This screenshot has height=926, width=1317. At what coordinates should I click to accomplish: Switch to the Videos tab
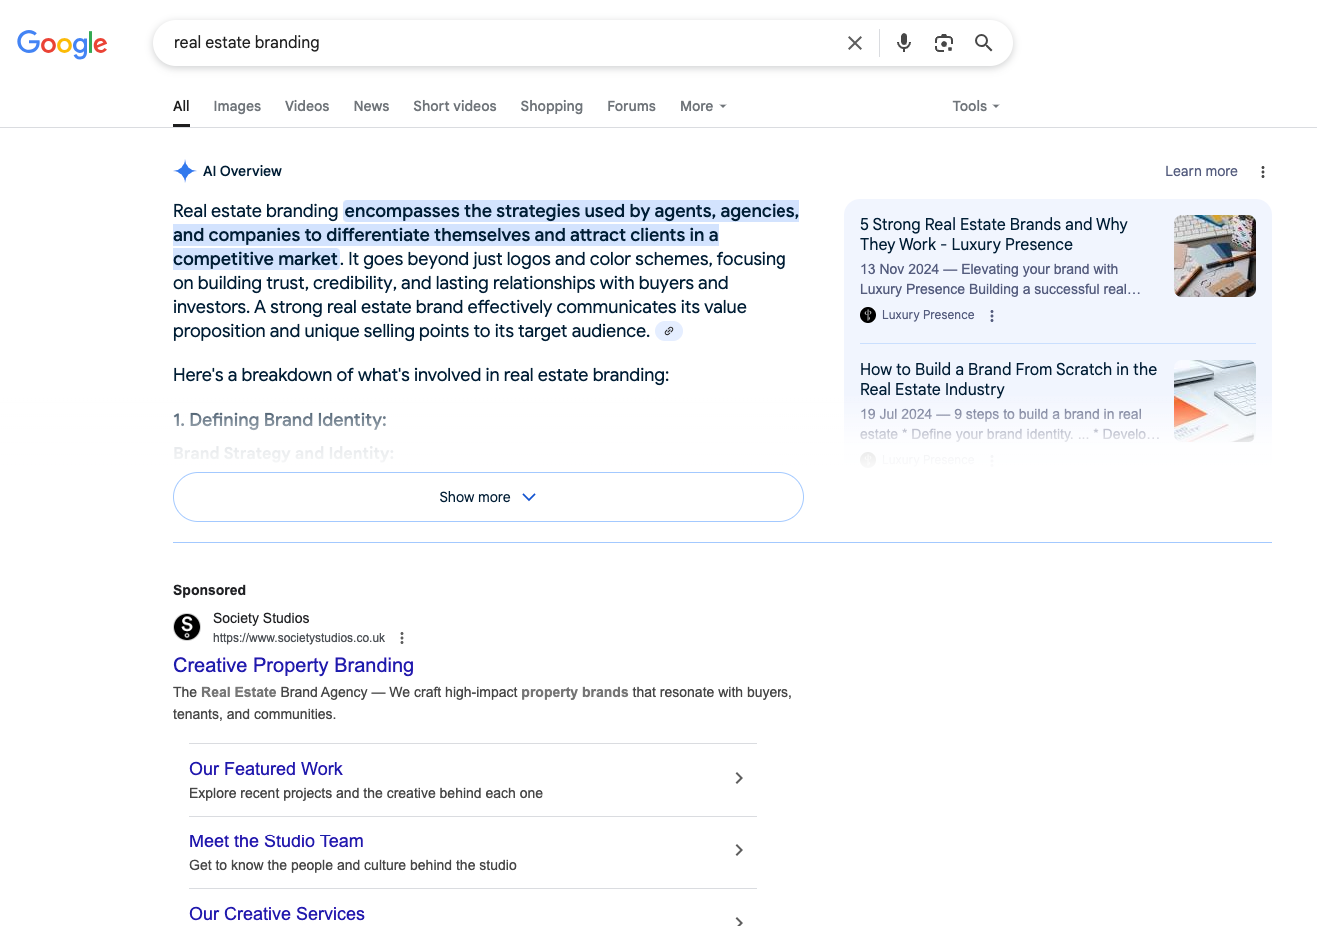(x=307, y=106)
